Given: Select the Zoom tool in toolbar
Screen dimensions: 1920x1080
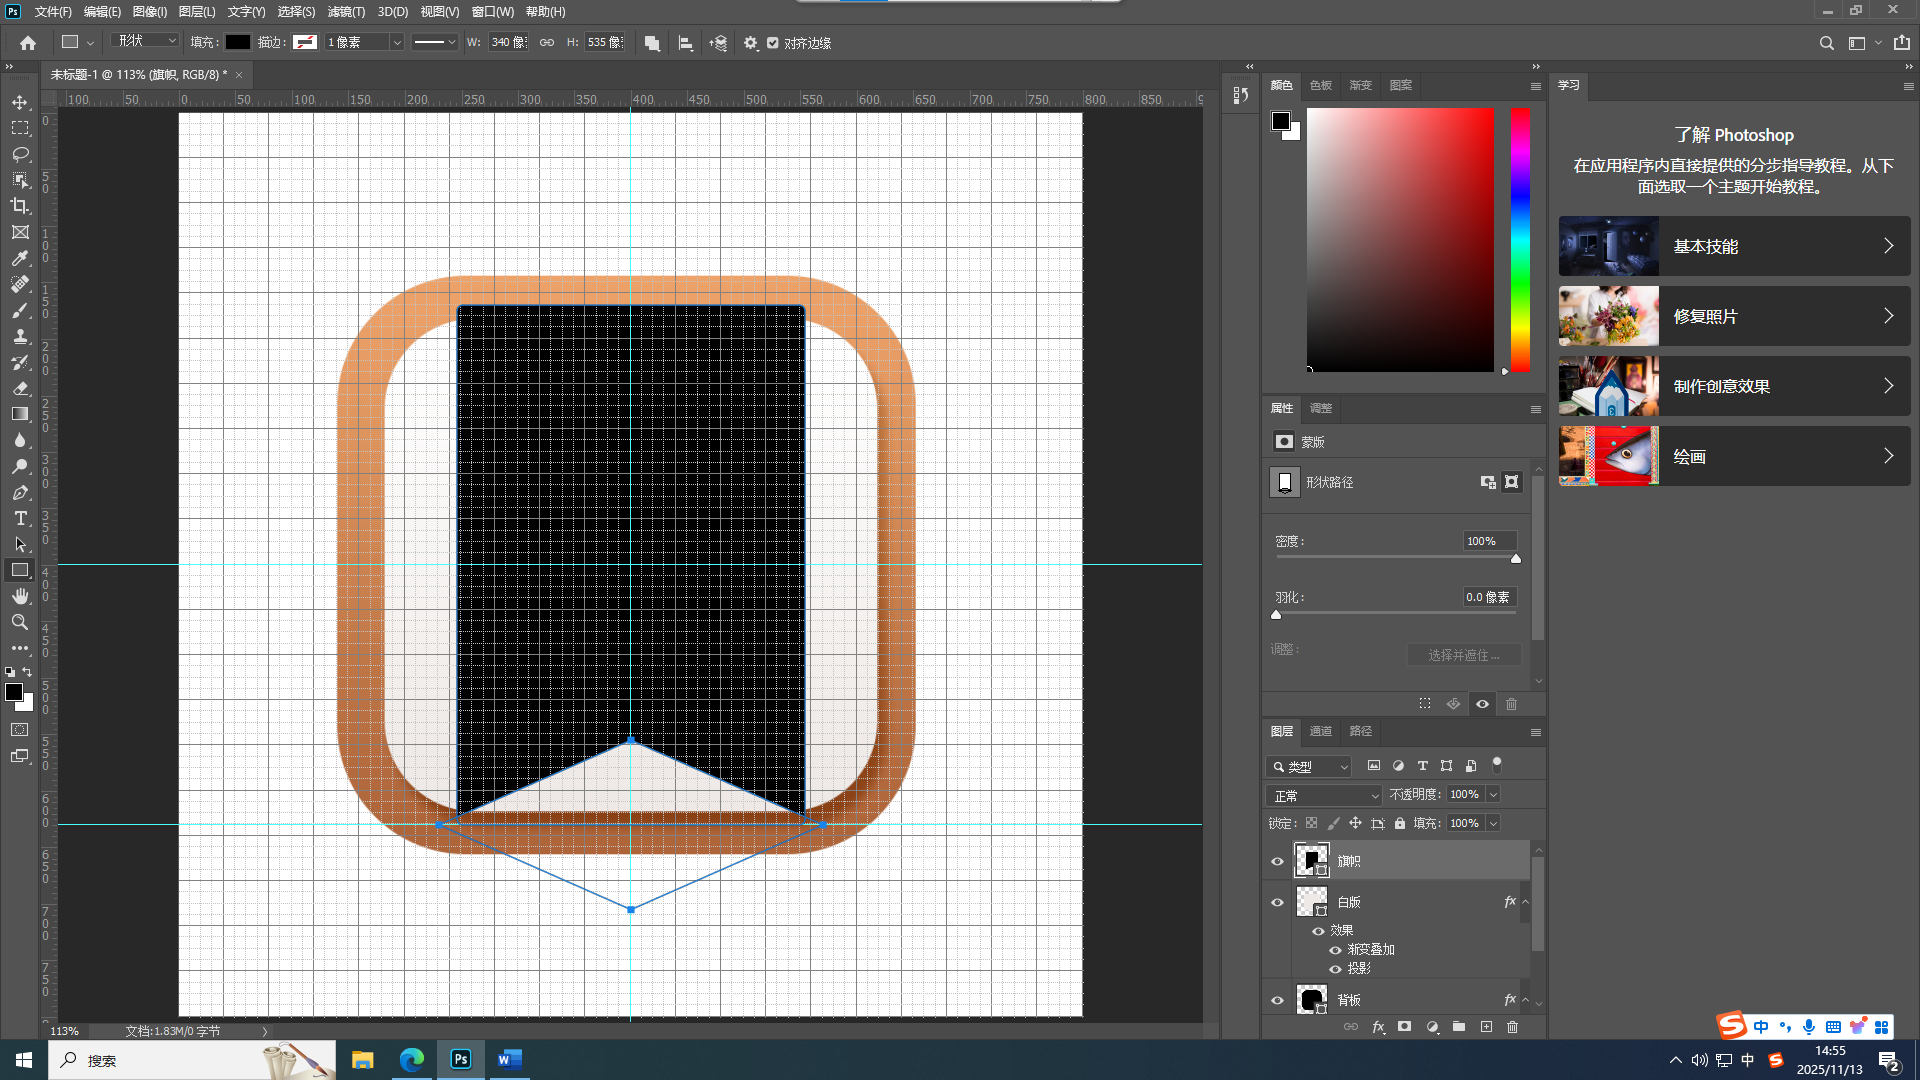Looking at the screenshot, I should (20, 622).
